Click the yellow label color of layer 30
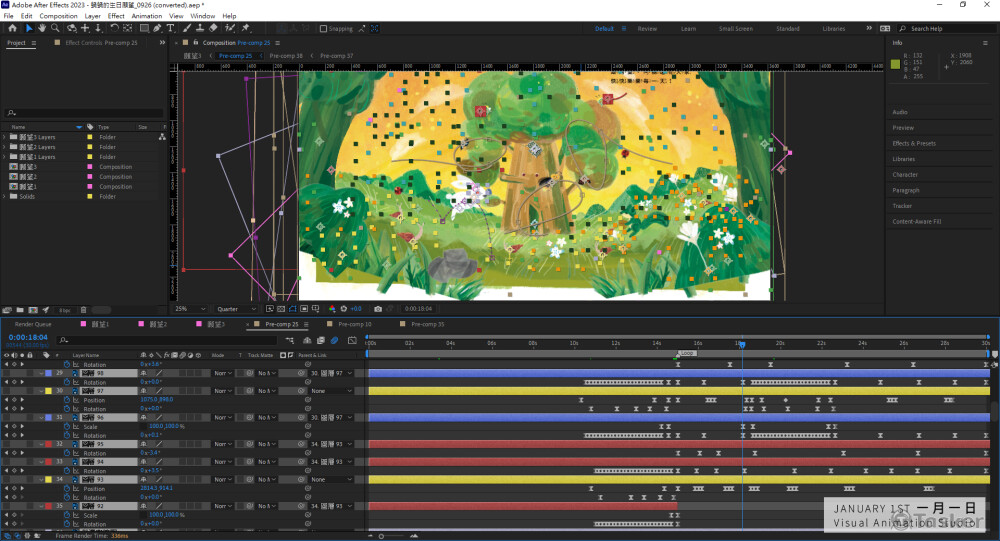 [x=47, y=391]
